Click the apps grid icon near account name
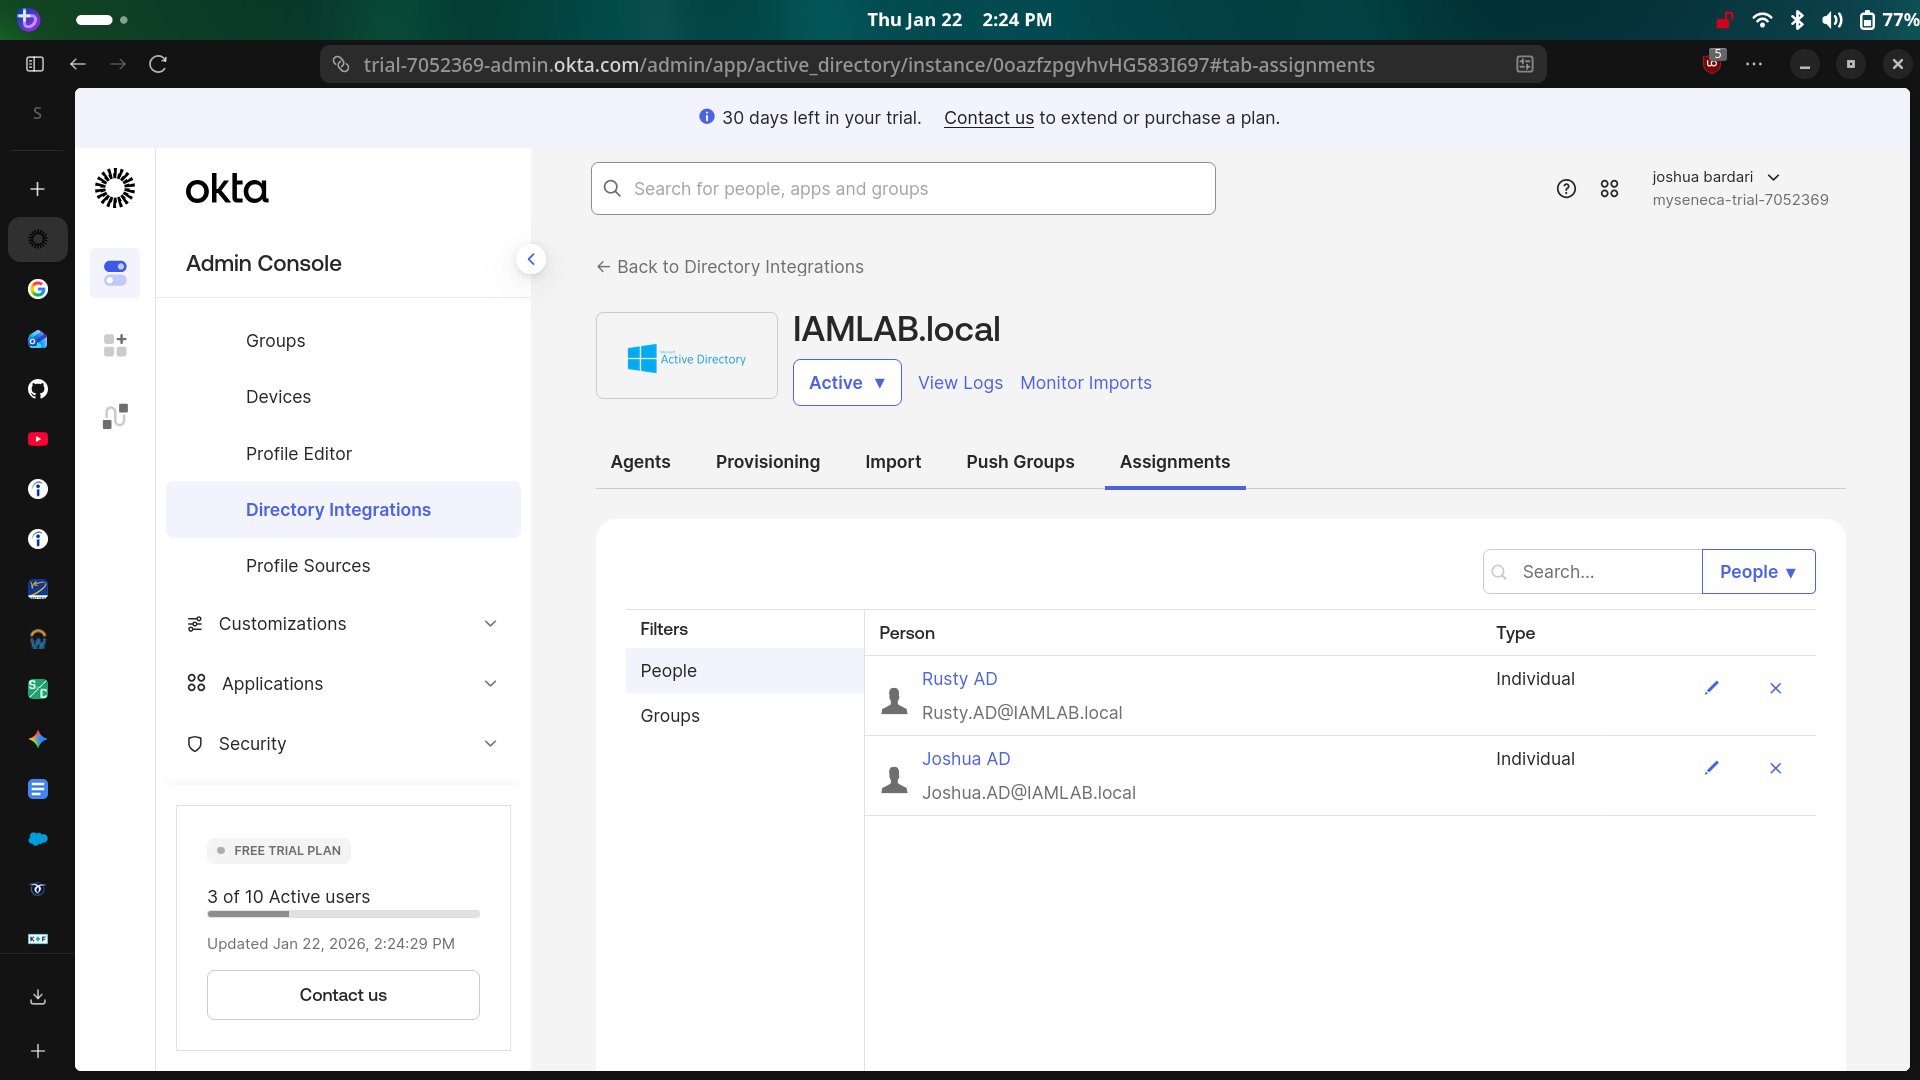The height and width of the screenshot is (1080, 1920). pyautogui.click(x=1609, y=188)
